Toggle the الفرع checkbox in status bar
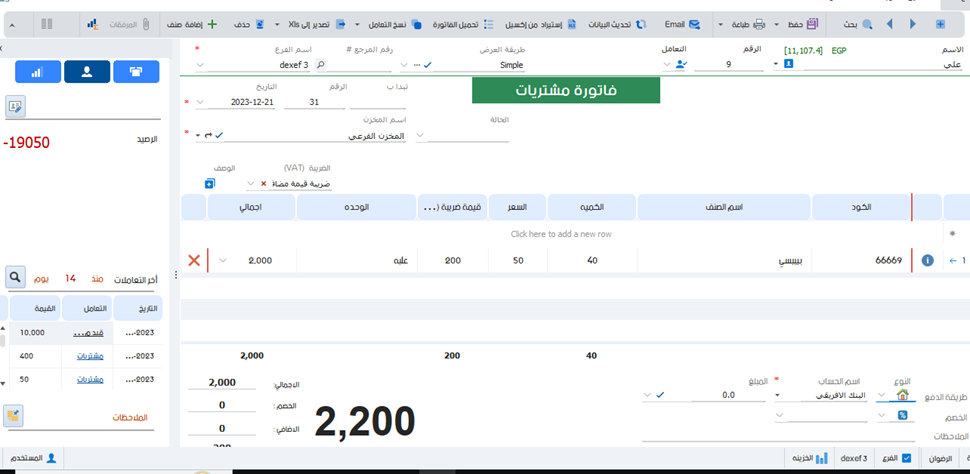This screenshot has height=474, width=970. [906, 459]
